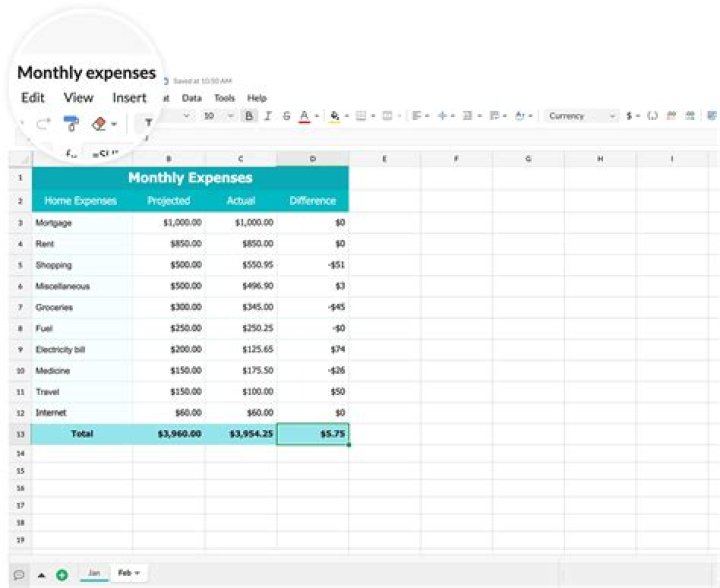Click the conditional format icon at toolbar end
This screenshot has width=720, height=588.
(712, 116)
